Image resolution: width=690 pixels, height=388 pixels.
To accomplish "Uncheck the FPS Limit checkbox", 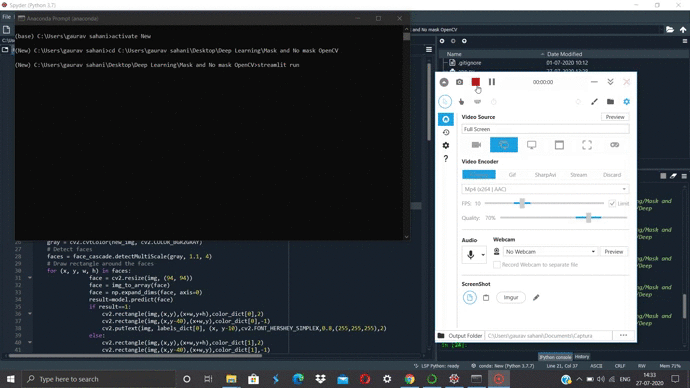I will click(x=612, y=204).
